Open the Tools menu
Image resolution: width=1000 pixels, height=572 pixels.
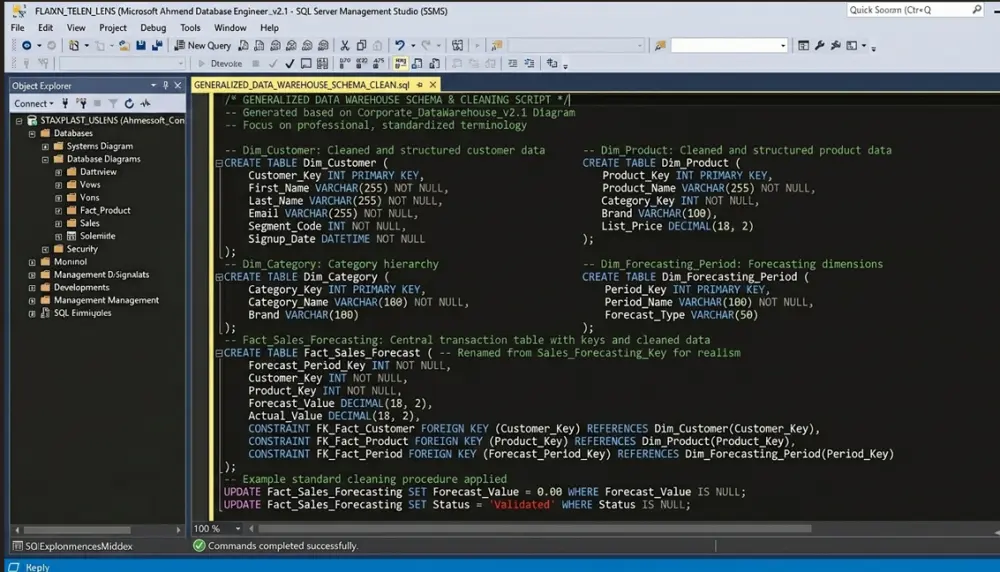point(190,27)
